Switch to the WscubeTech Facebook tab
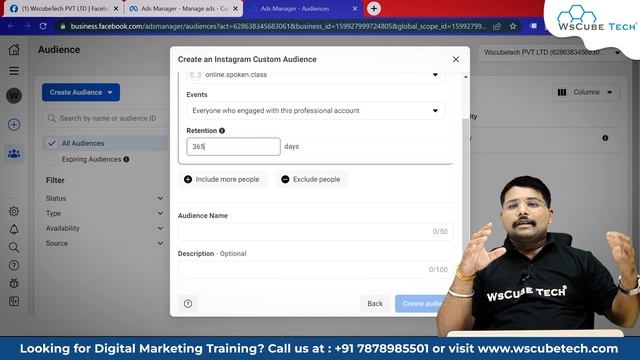 pos(63,9)
